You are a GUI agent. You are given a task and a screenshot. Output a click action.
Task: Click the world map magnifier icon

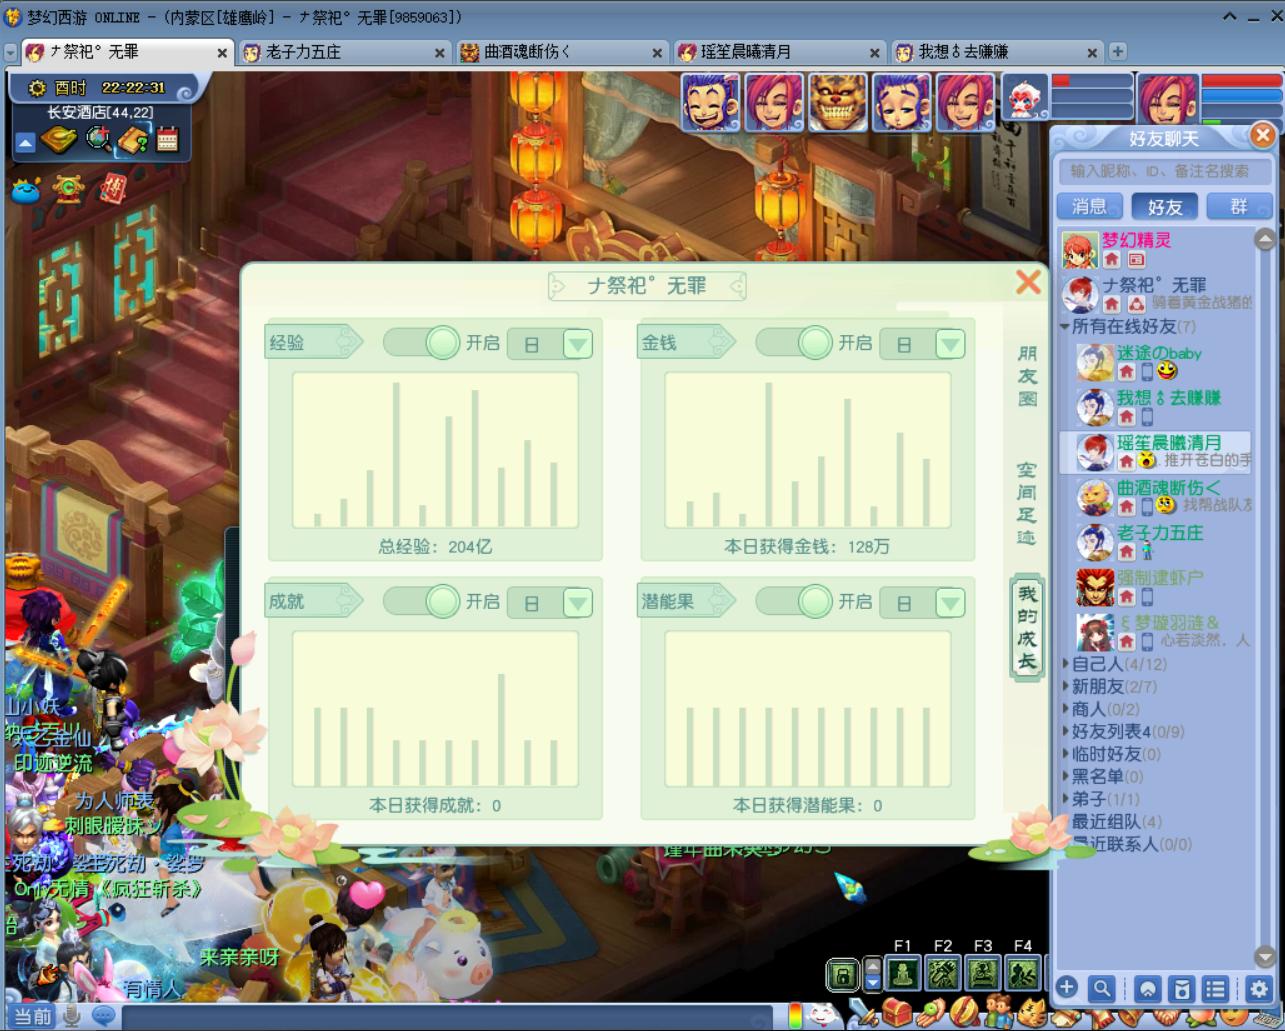[x=98, y=139]
